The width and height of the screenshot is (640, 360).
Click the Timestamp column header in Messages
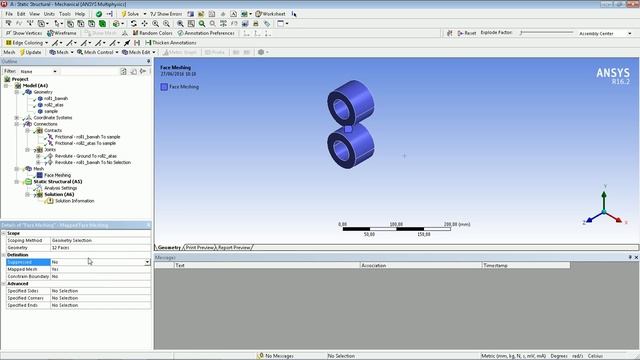(526, 265)
